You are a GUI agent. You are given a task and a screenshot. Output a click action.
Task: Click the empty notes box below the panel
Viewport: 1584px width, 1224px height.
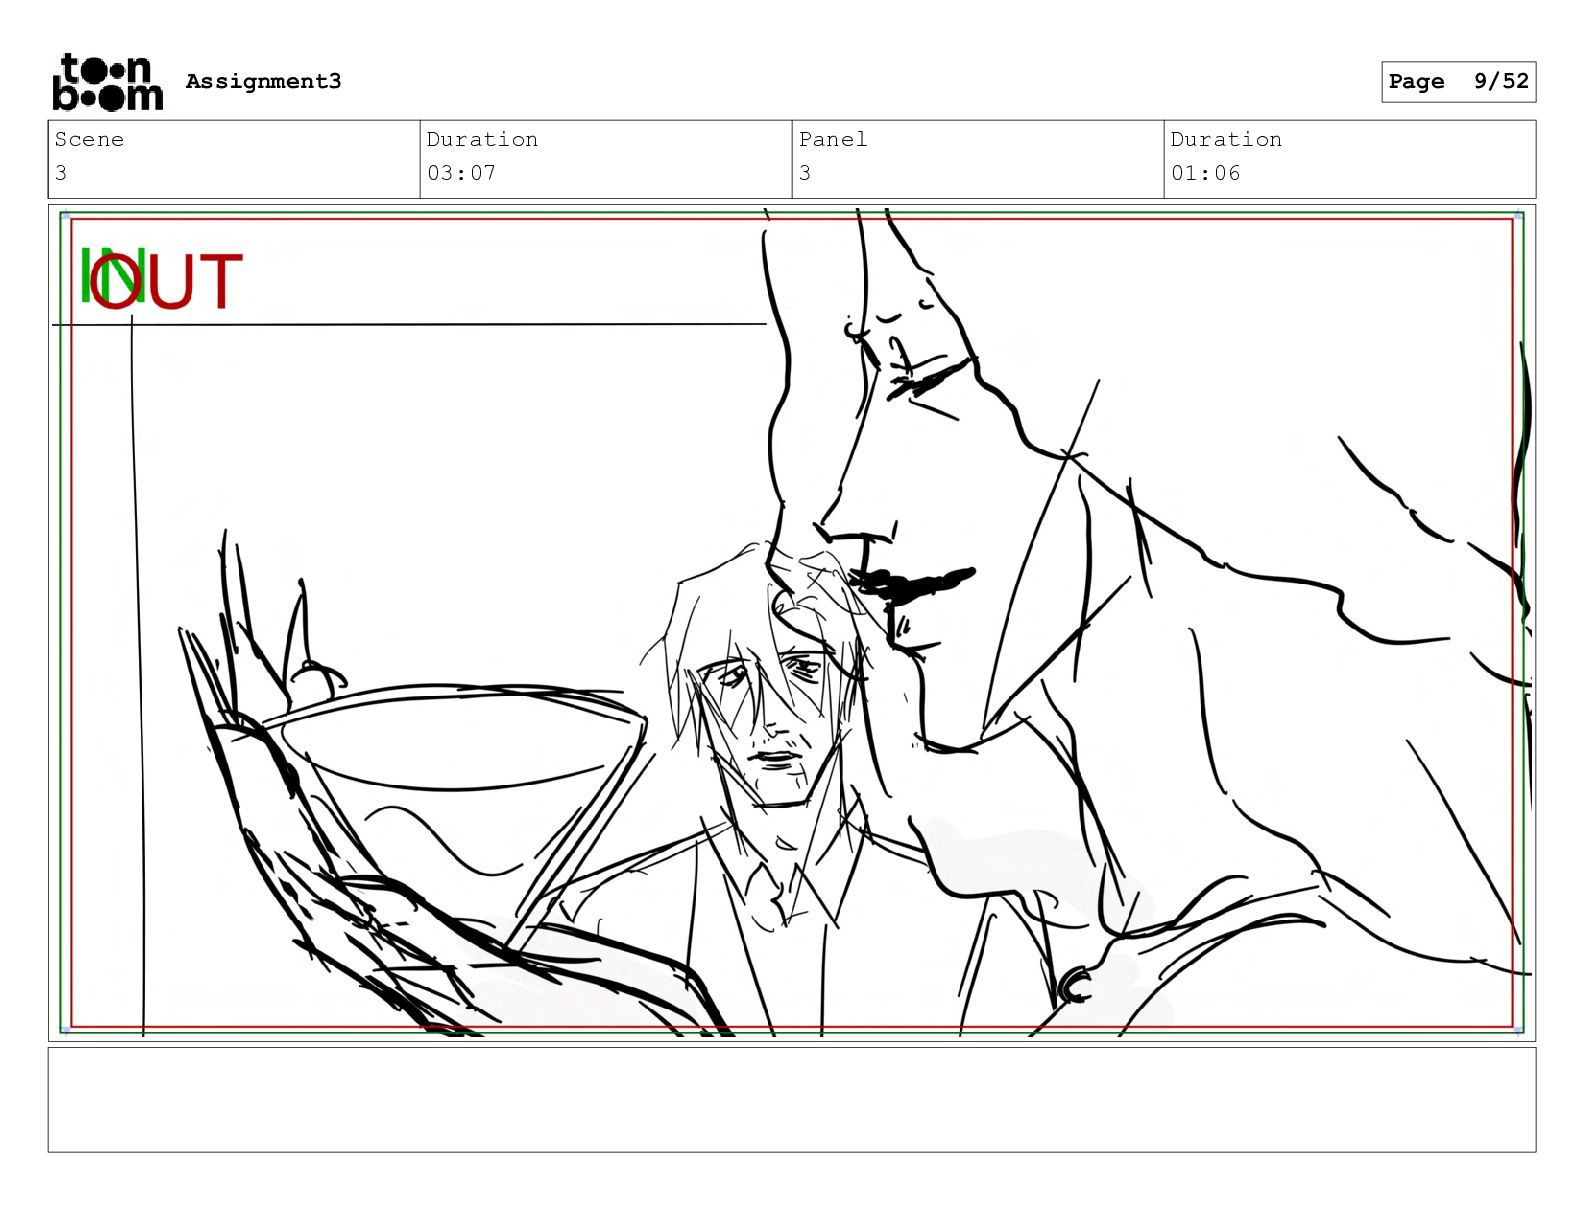pos(792,1100)
